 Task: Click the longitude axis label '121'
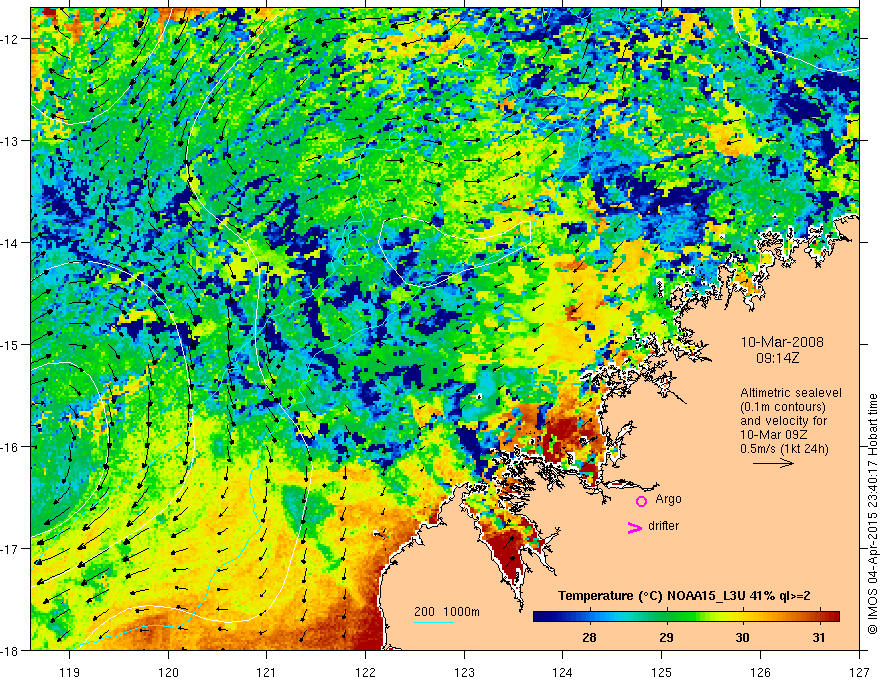pos(267,672)
